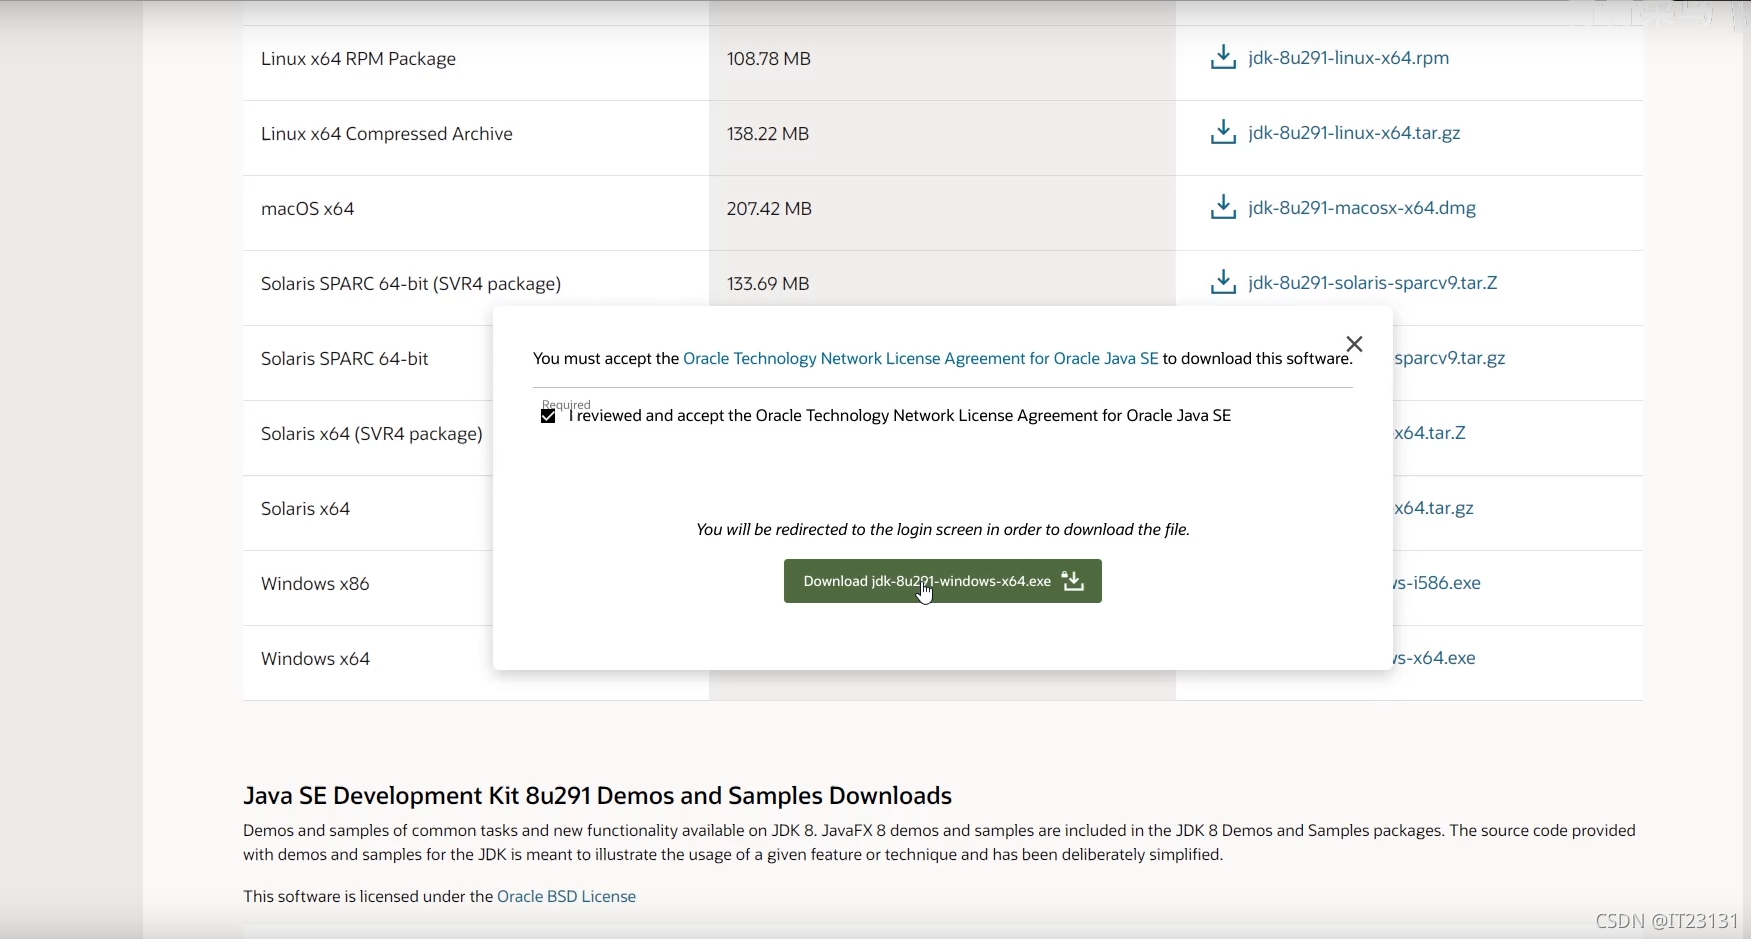Click the download icon beside jdk-8u291-linux-x64.rpm
1751x939 pixels.
click(x=1223, y=58)
